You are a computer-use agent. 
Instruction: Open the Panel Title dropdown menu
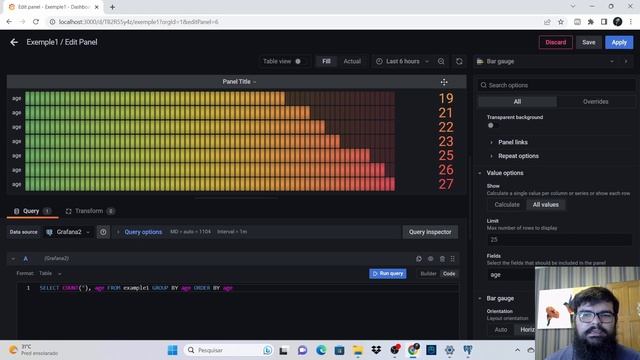pyautogui.click(x=239, y=82)
